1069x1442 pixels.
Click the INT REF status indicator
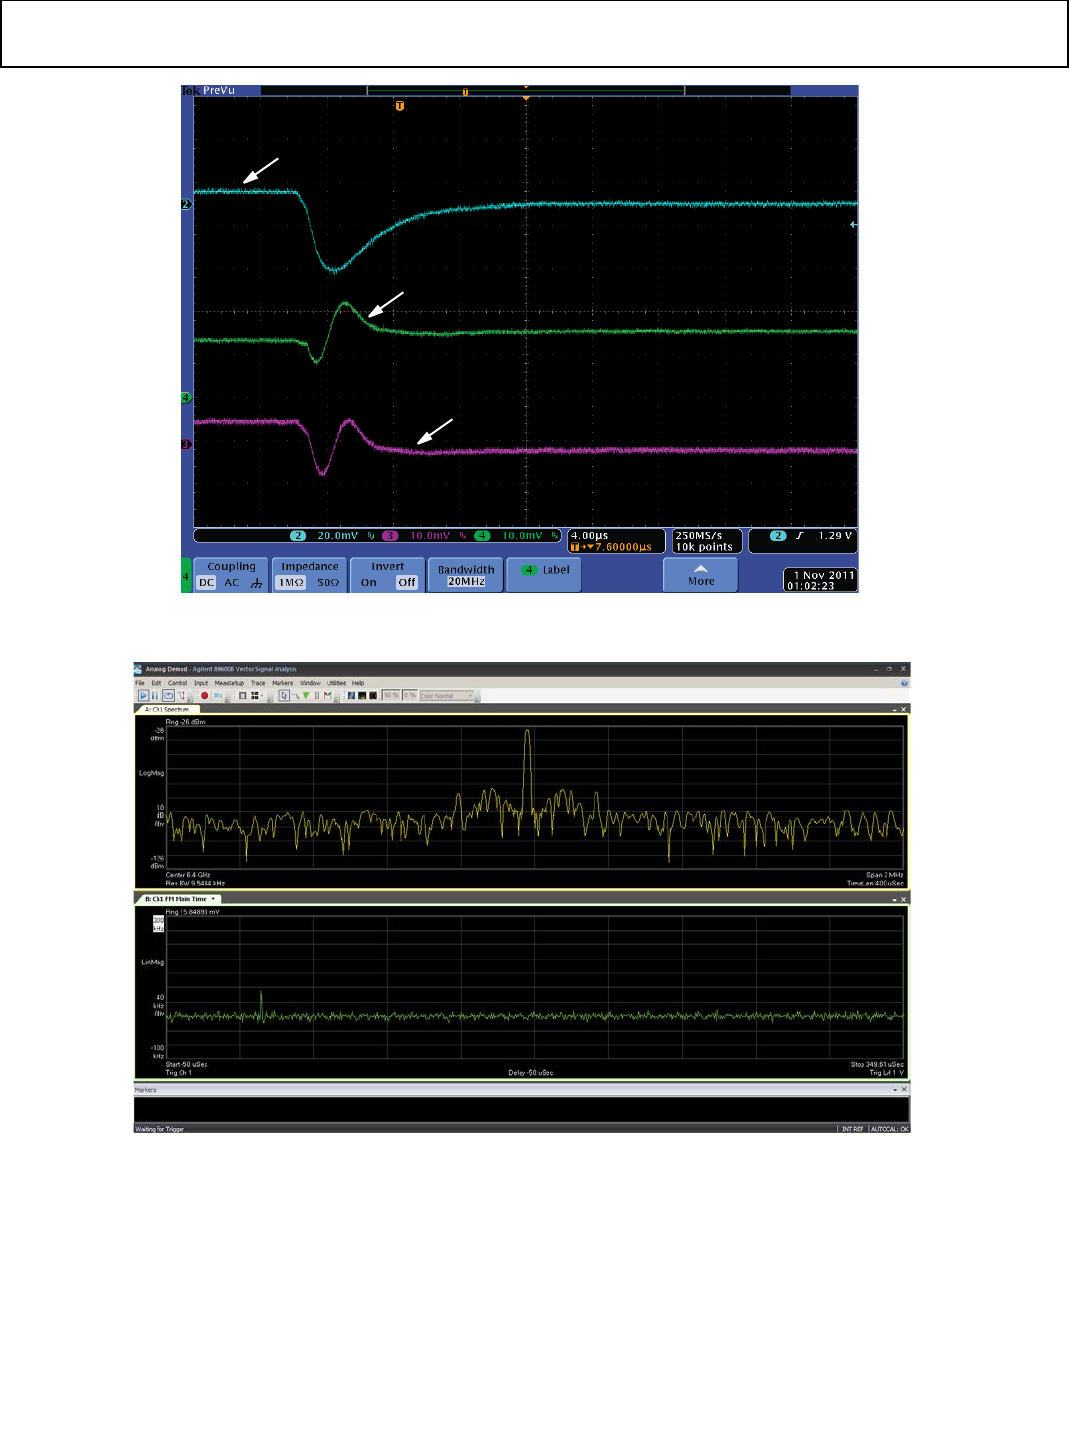(852, 1129)
